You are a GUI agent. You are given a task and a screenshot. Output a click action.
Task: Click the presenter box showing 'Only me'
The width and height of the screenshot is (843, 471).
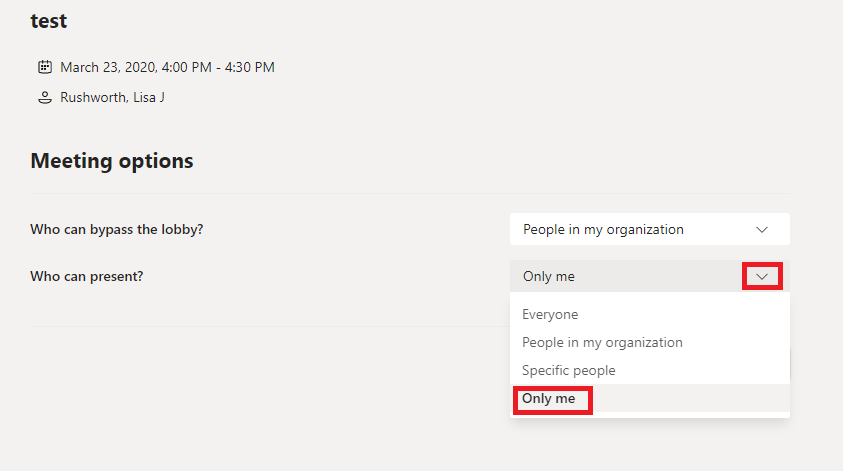649,276
